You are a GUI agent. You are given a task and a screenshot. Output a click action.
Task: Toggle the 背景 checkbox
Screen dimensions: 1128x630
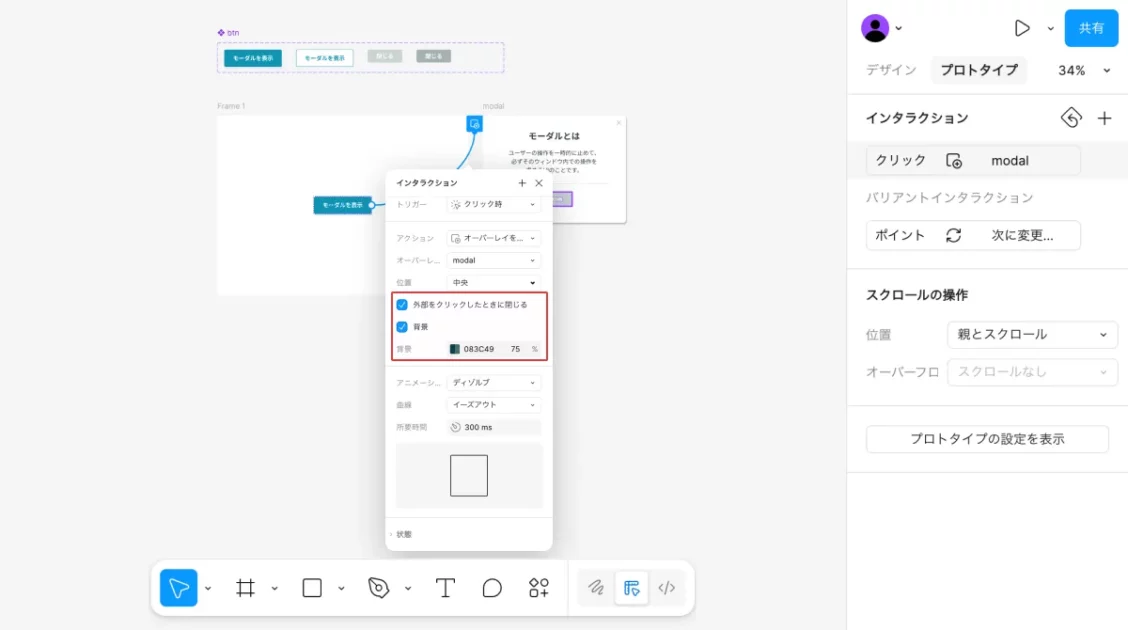(402, 327)
